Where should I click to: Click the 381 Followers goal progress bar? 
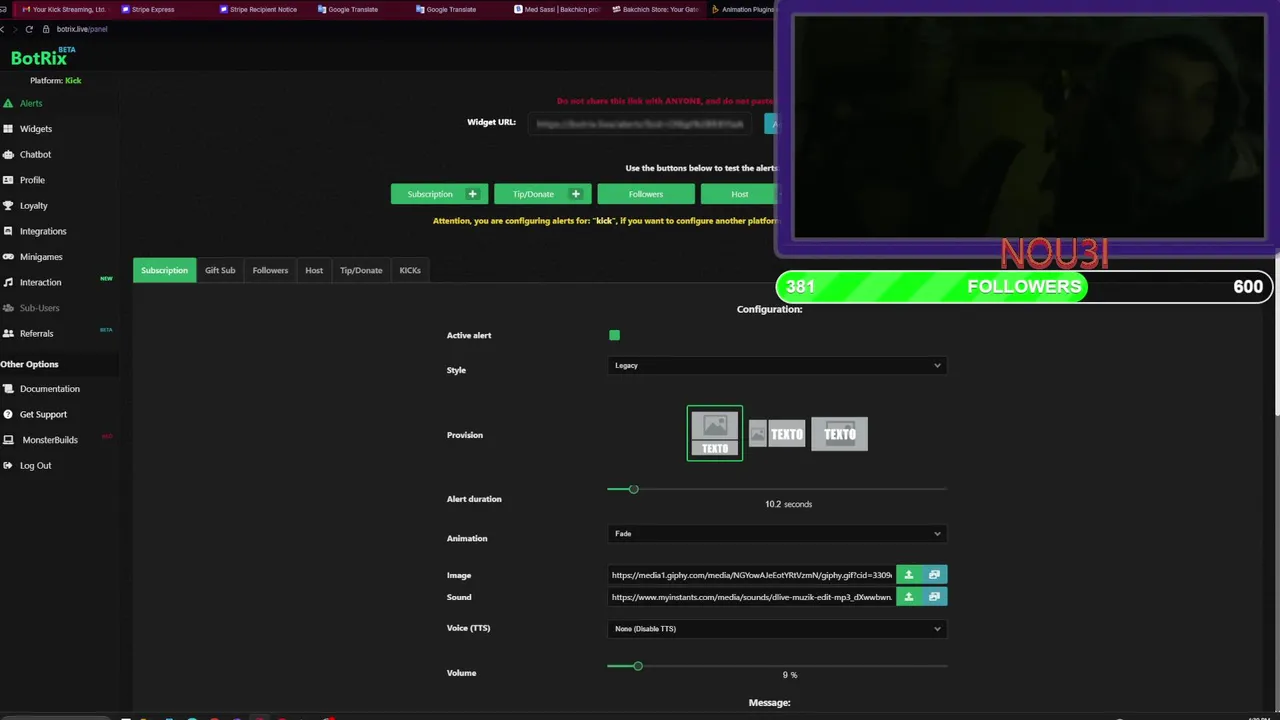coord(1024,287)
